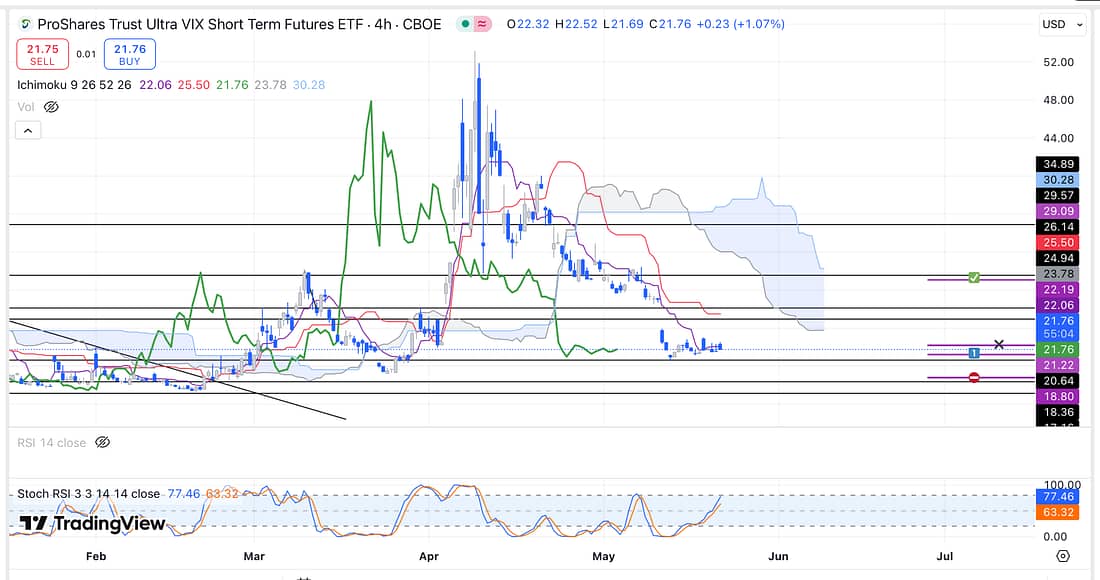Click the red stop-loss order marker
This screenshot has width=1100, height=580.
[974, 377]
